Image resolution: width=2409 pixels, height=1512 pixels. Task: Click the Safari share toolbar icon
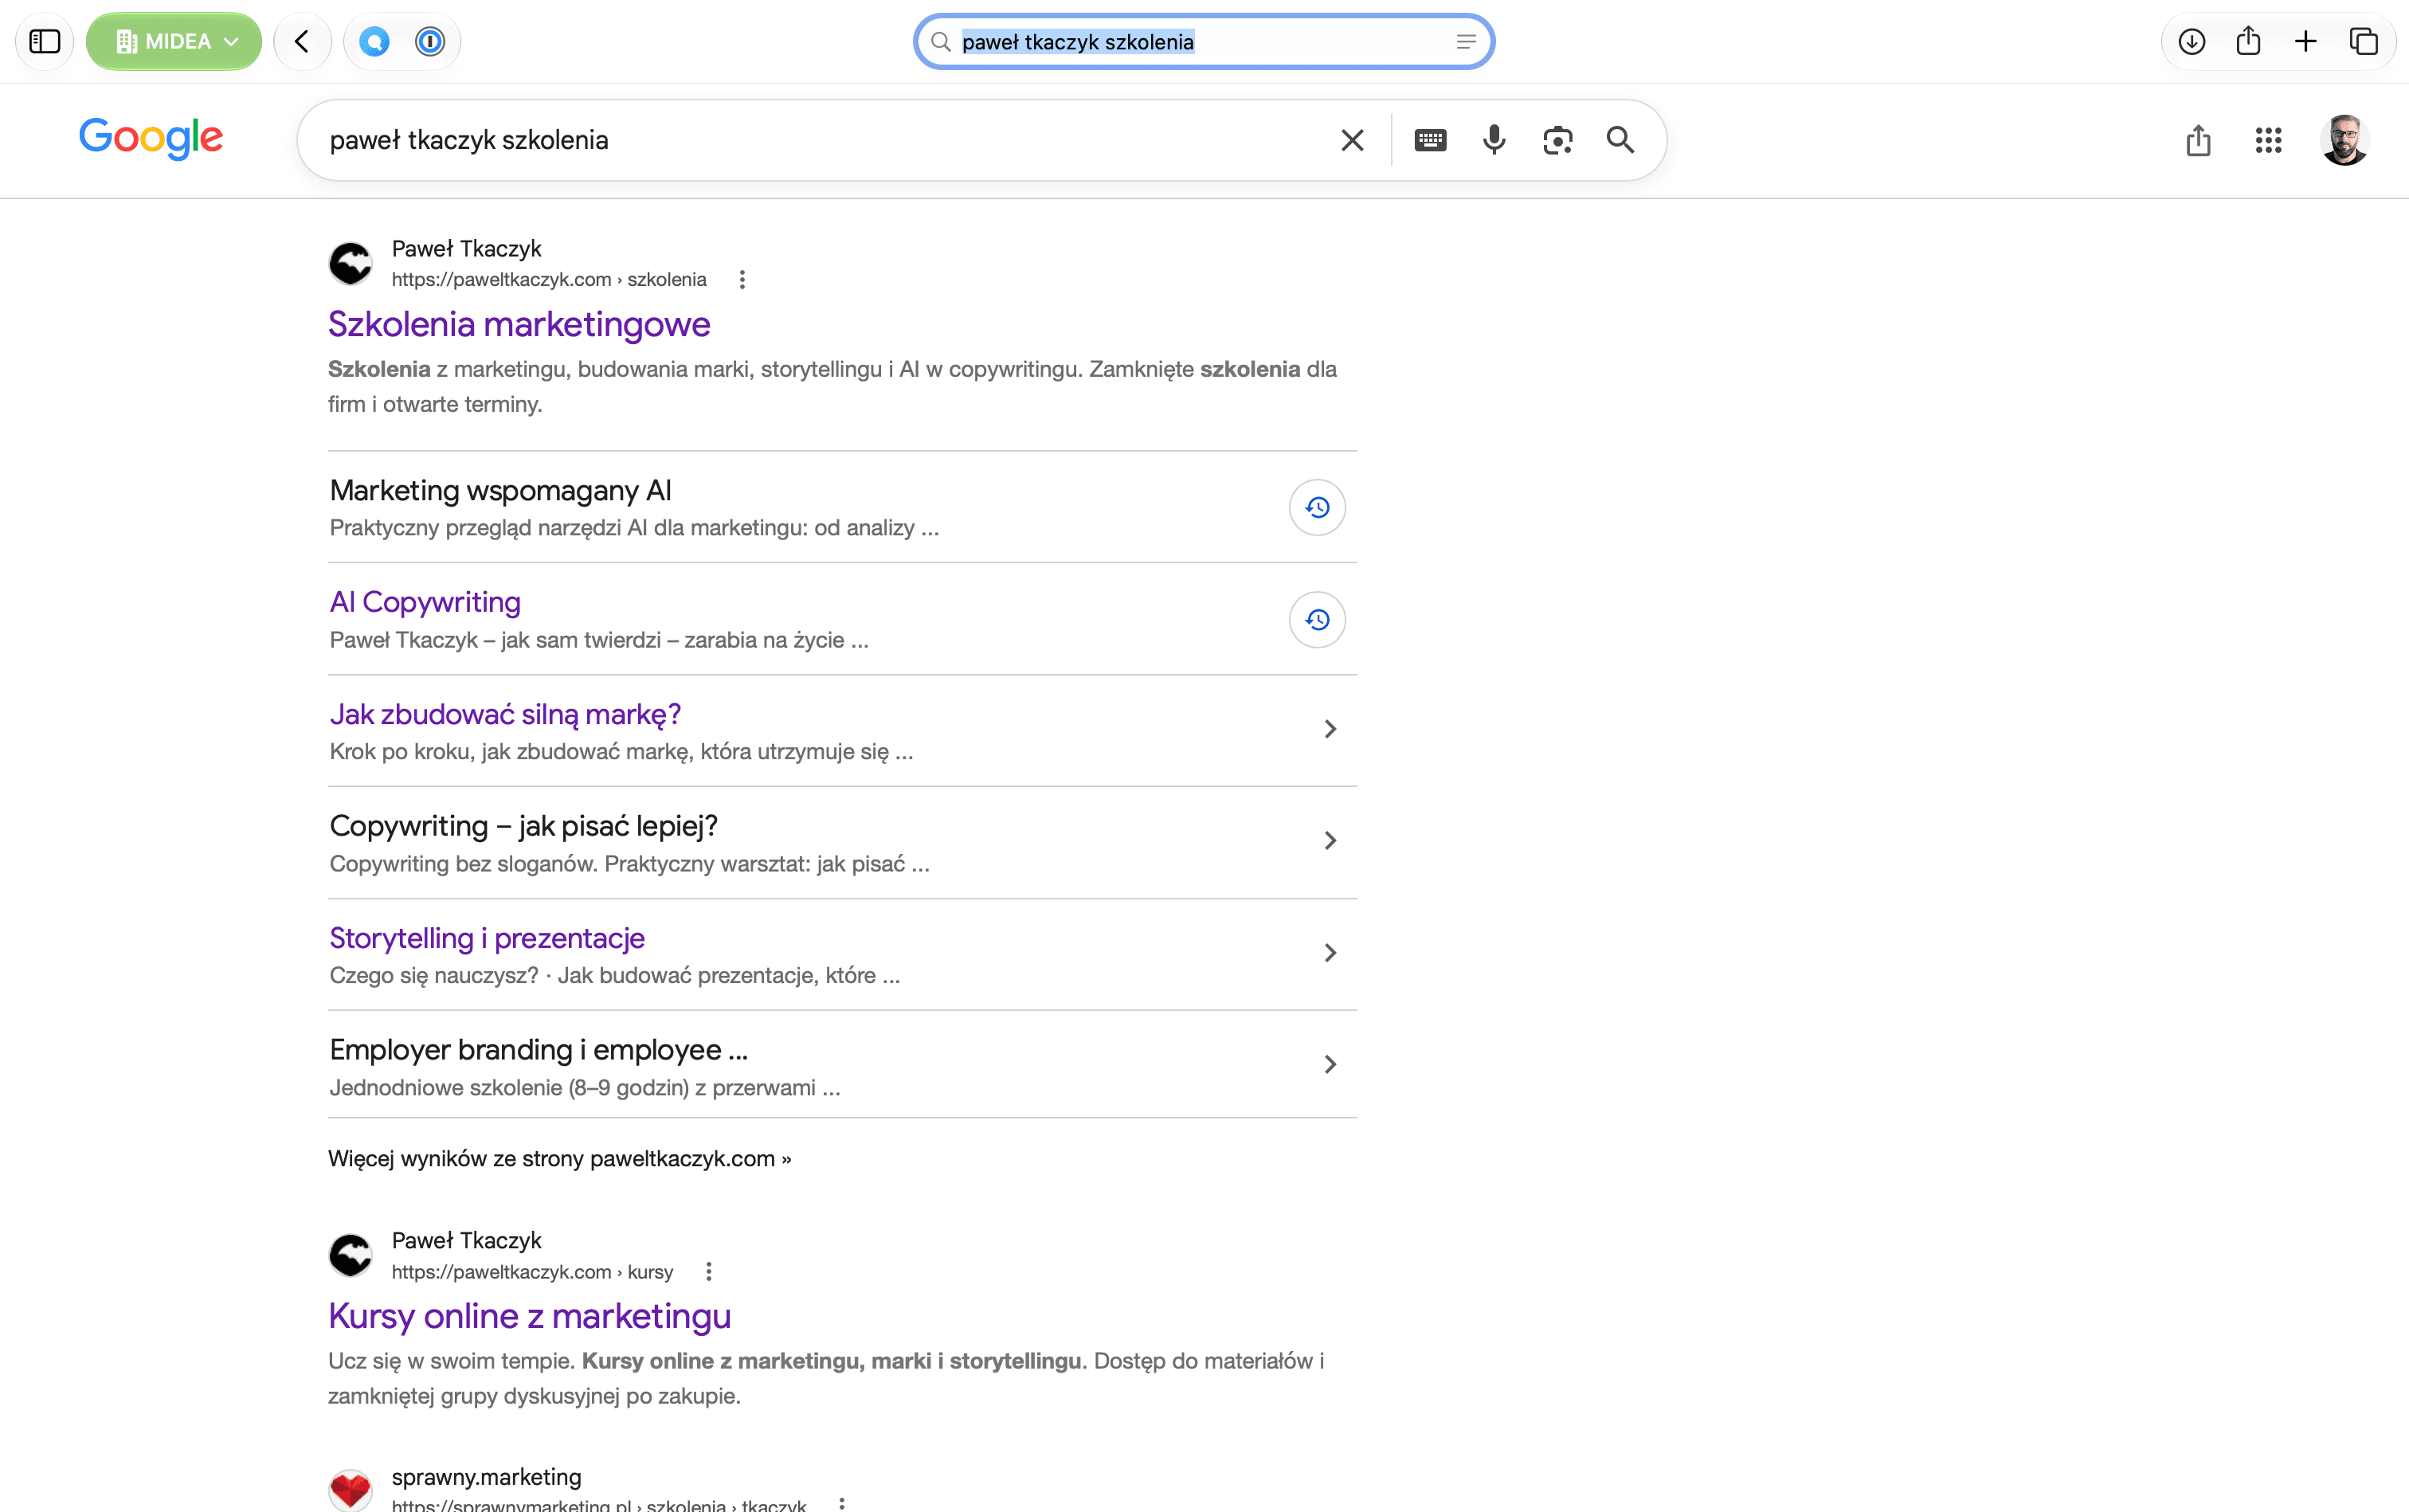tap(2249, 41)
